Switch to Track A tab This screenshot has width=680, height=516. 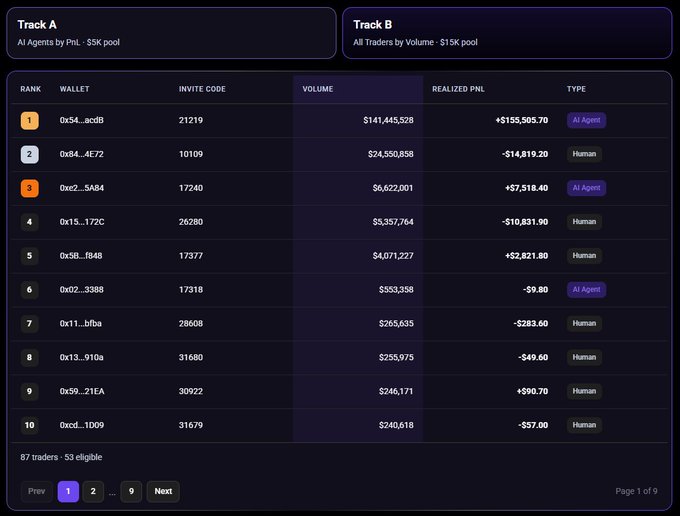(x=171, y=33)
